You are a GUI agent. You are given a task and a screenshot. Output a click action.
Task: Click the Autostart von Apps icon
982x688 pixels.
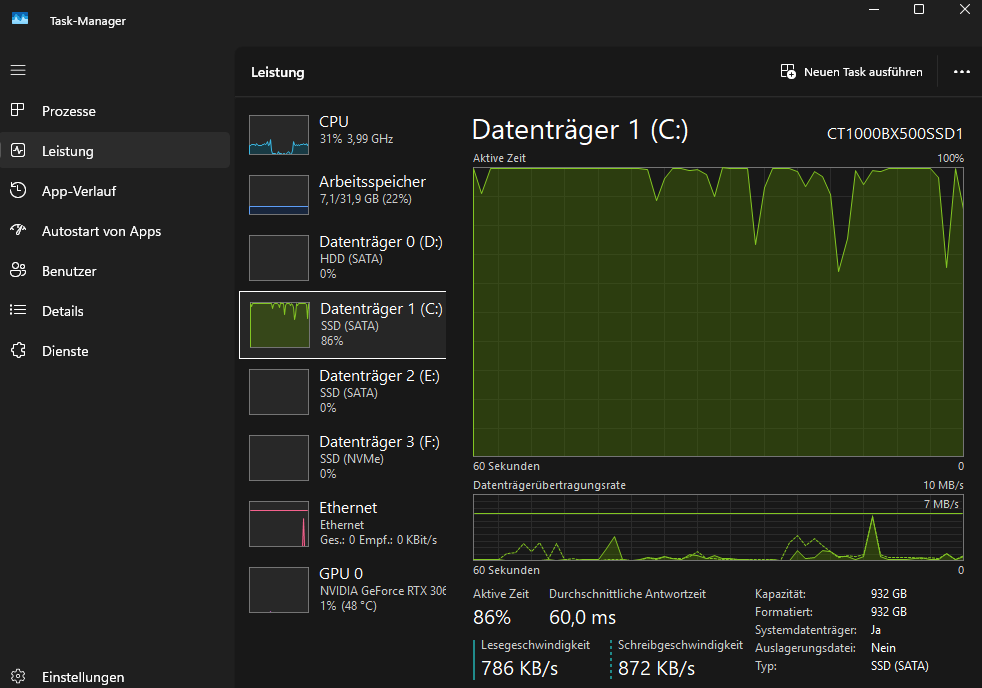[x=18, y=230]
